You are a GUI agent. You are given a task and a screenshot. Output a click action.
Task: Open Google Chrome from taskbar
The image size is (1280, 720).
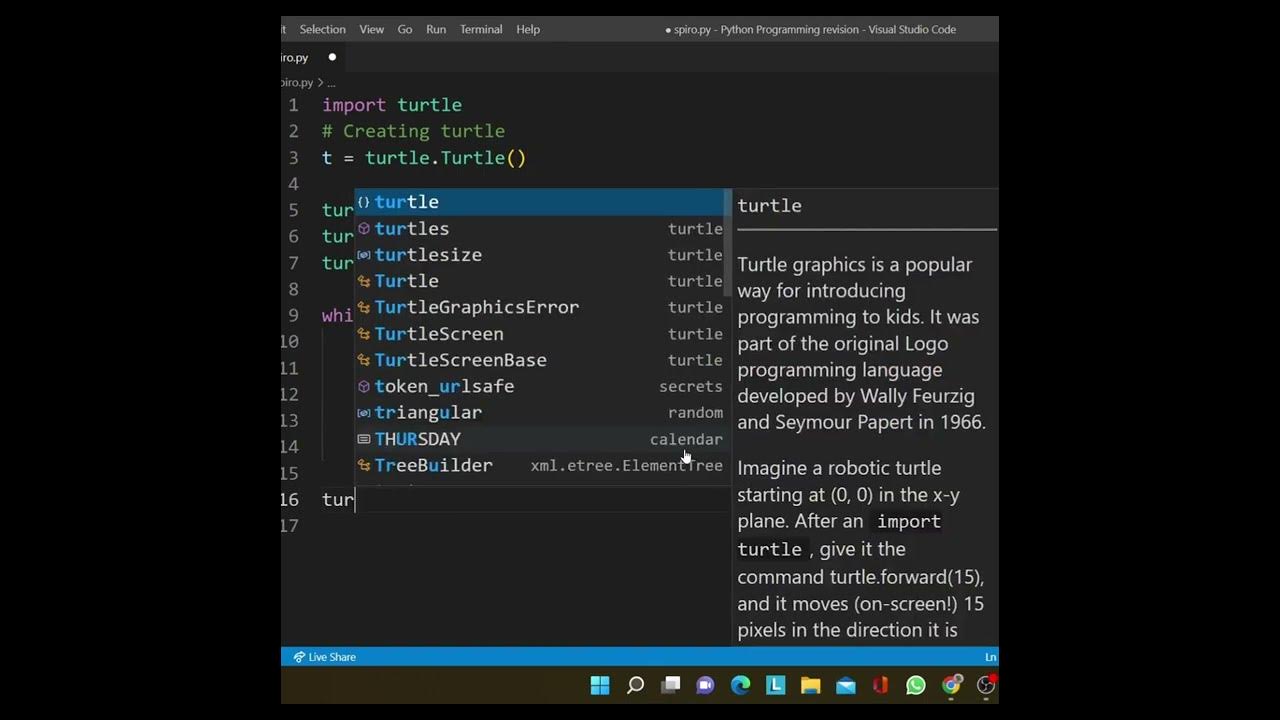pos(951,685)
